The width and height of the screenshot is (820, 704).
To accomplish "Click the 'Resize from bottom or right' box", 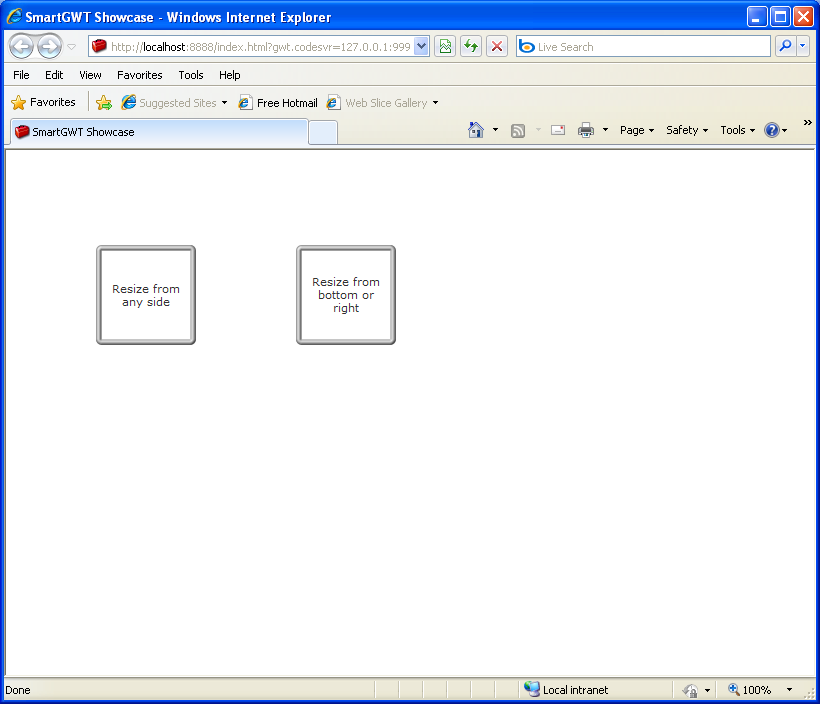I will click(346, 295).
